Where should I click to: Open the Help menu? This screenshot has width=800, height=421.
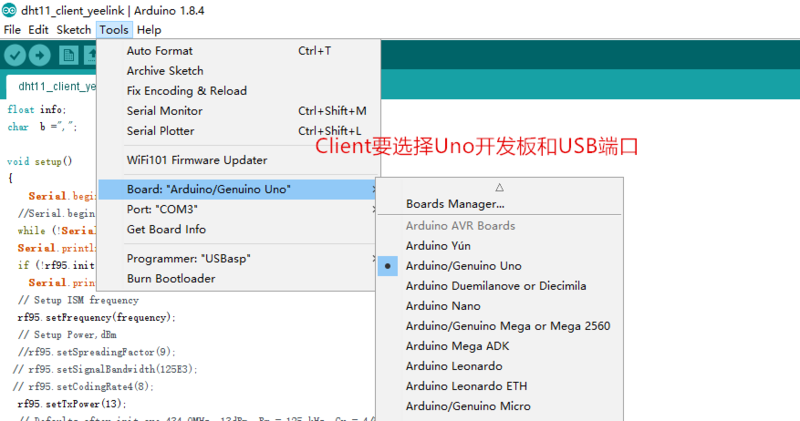(x=149, y=30)
